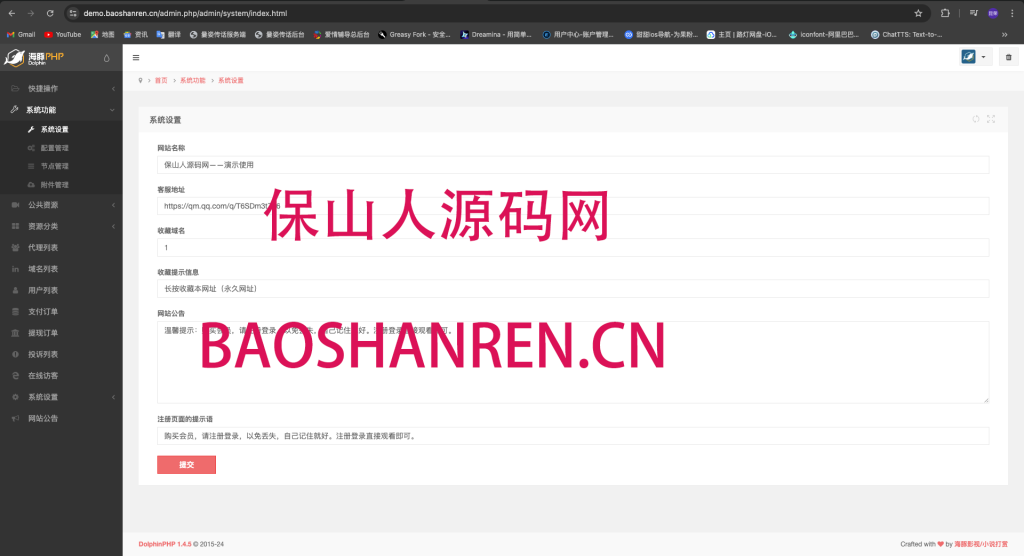Open the 首页 breadcrumb link

tap(161, 80)
